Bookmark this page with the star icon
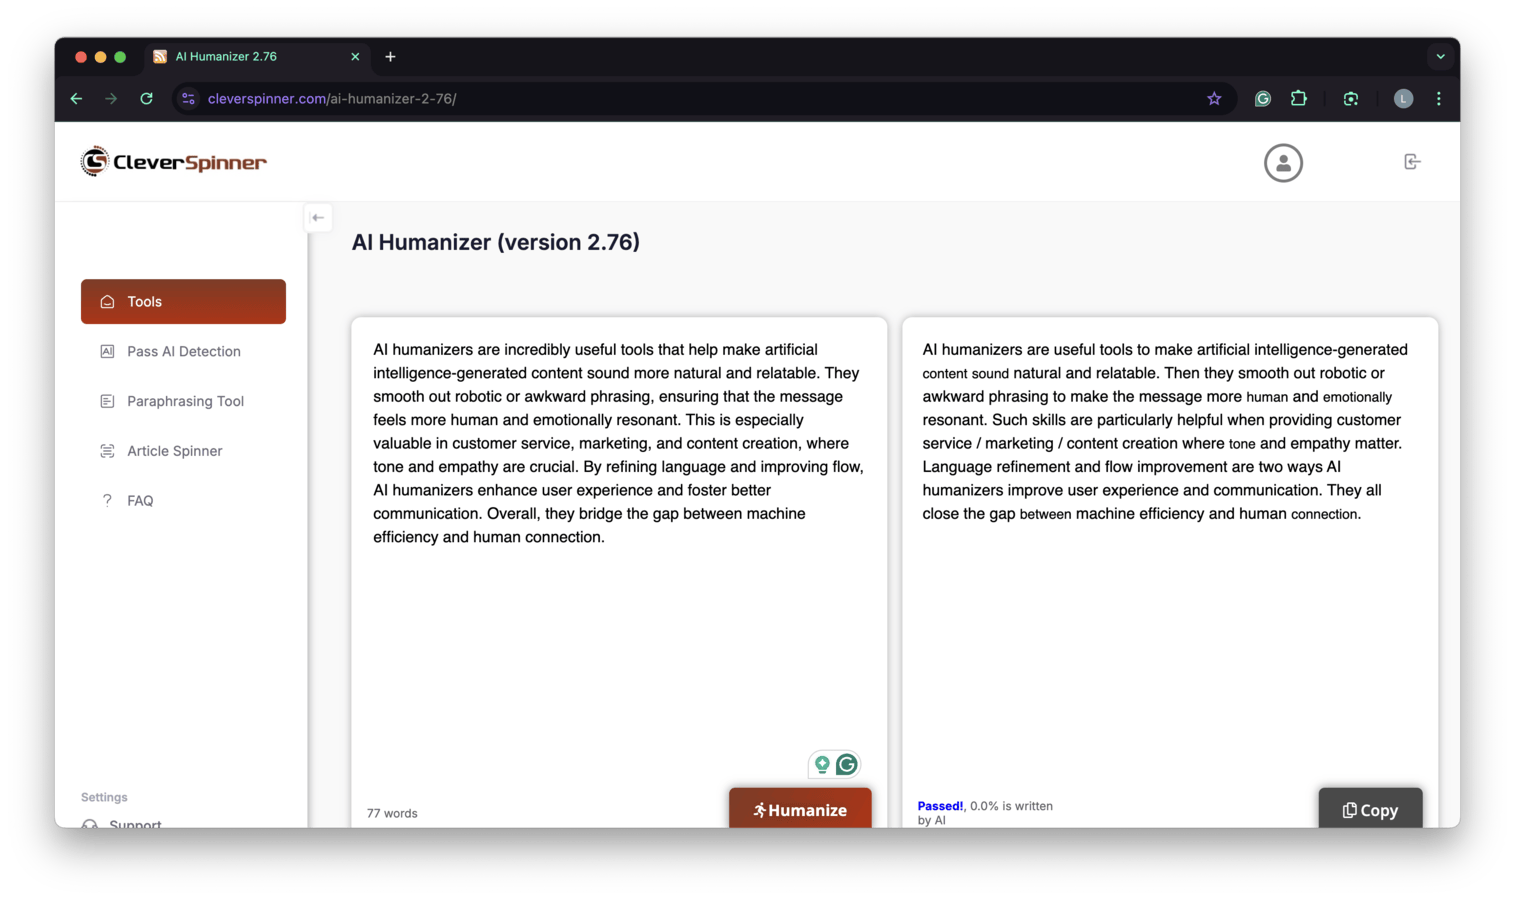 click(1214, 98)
